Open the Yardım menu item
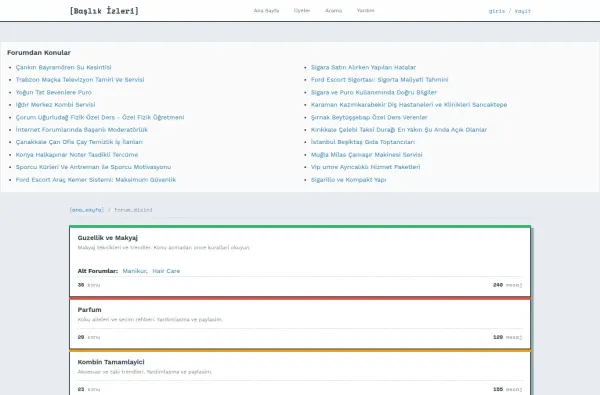Screen dimensions: 600x395 365,10
